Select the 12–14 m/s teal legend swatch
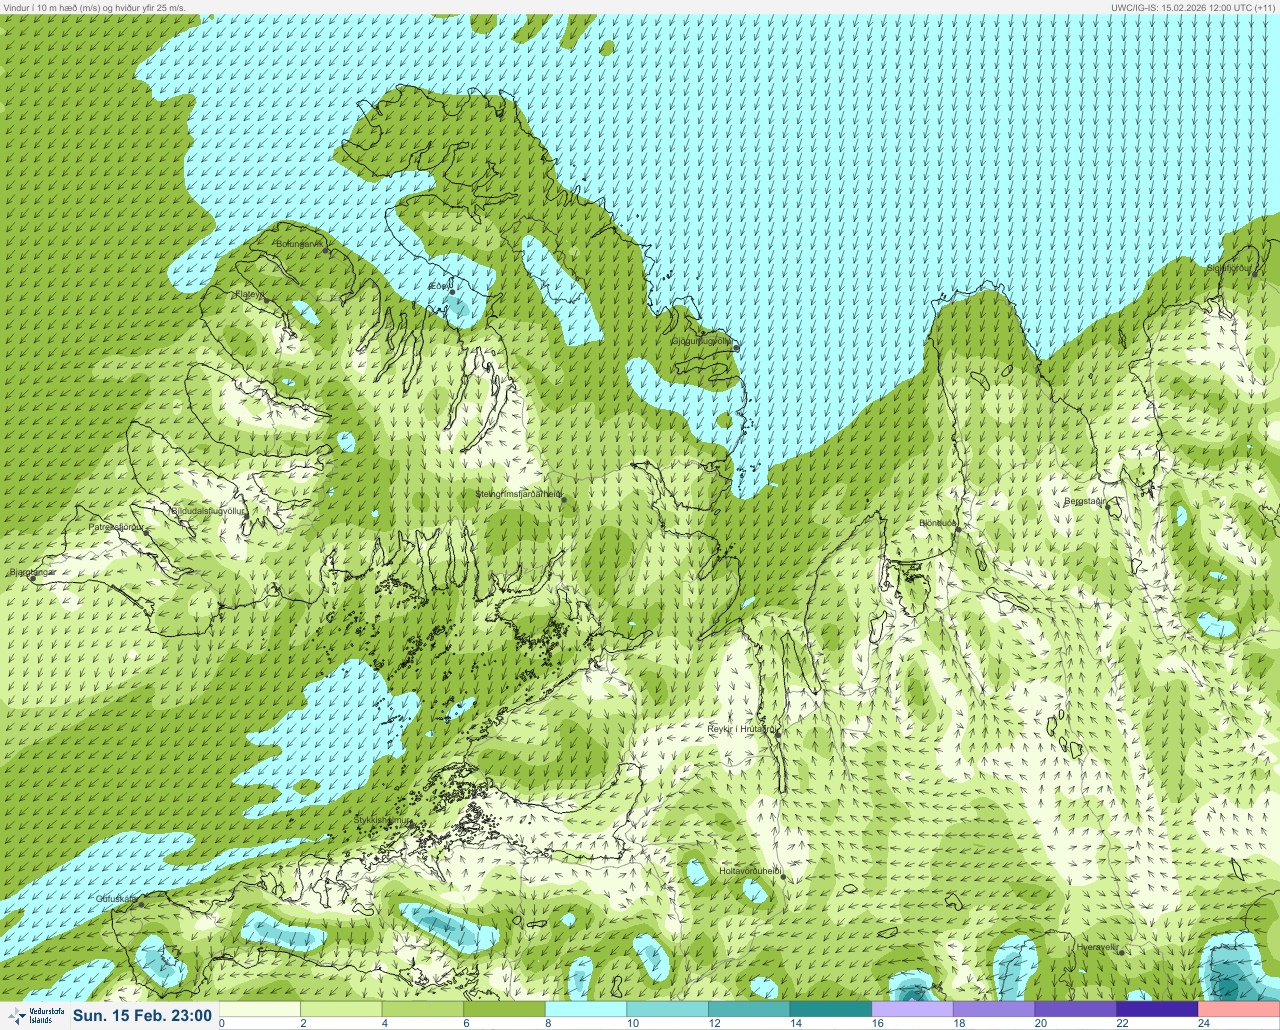Viewport: 1280px width, 1030px height. coord(749,1009)
